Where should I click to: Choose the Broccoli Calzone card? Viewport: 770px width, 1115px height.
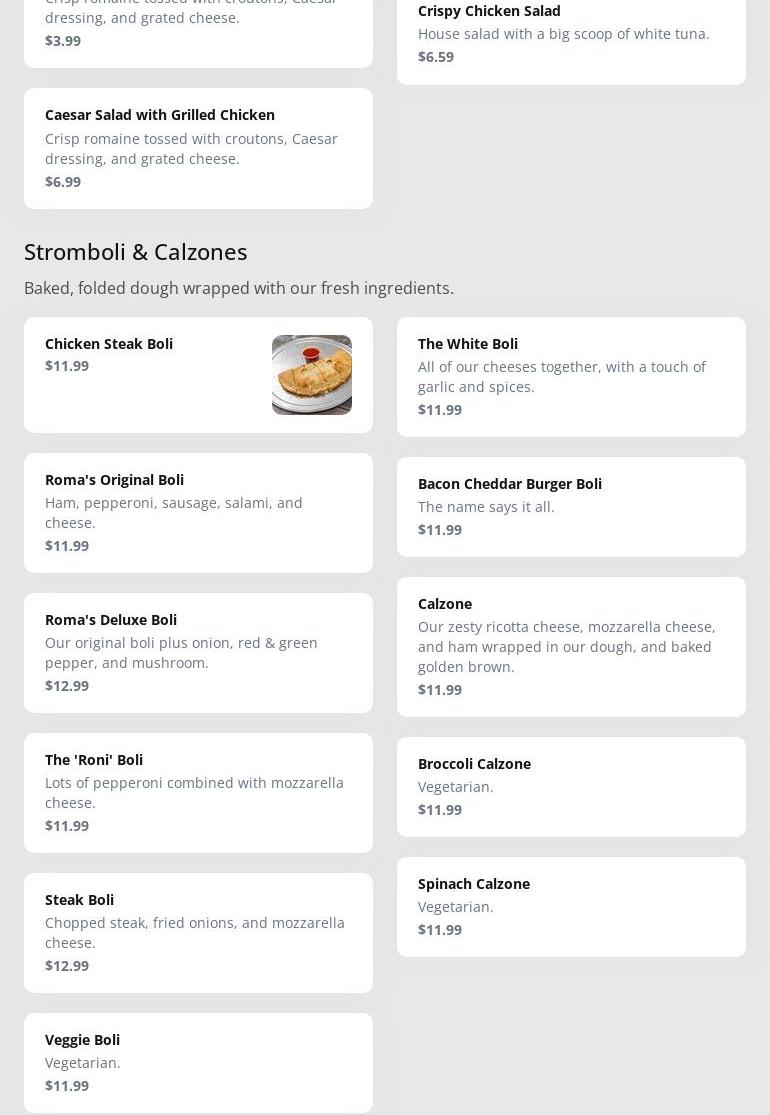[571, 787]
